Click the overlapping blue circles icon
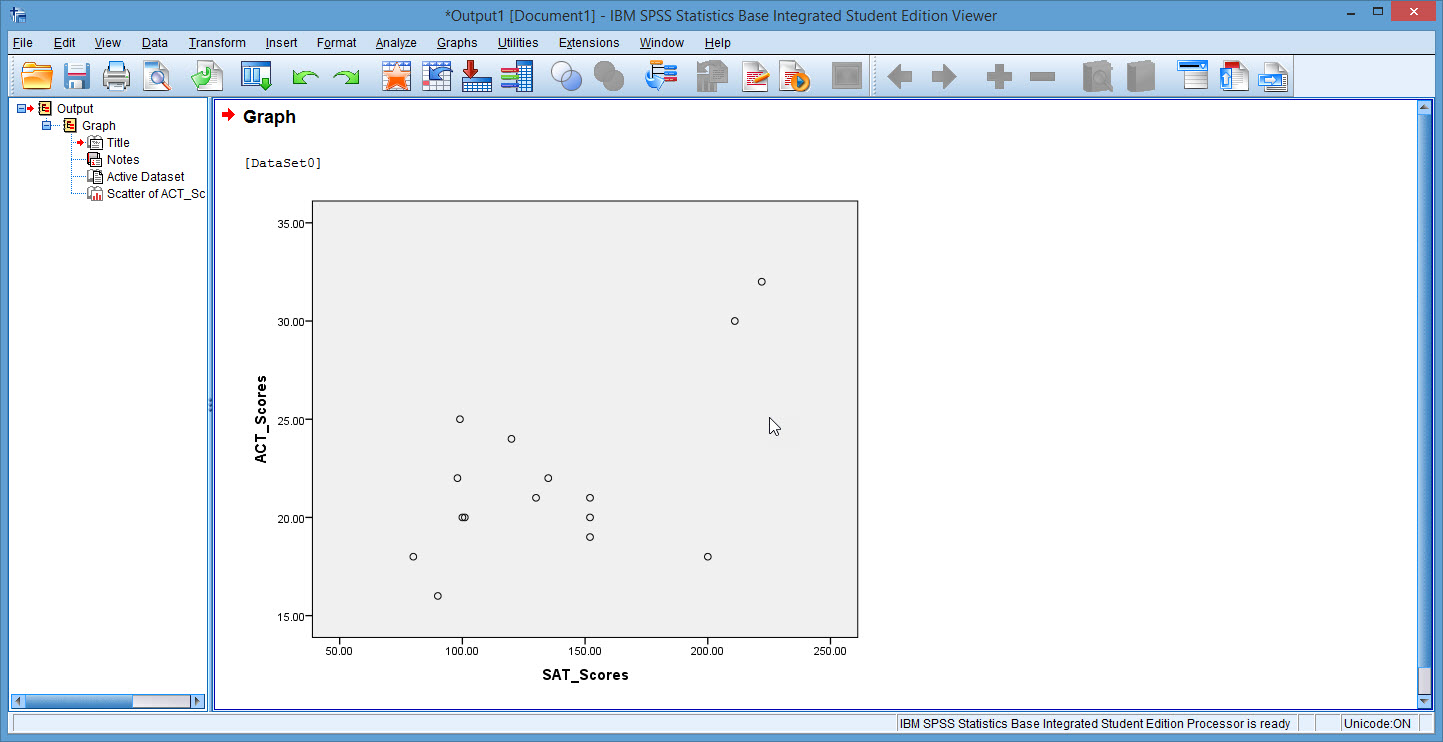The width and height of the screenshot is (1443, 742). click(567, 76)
